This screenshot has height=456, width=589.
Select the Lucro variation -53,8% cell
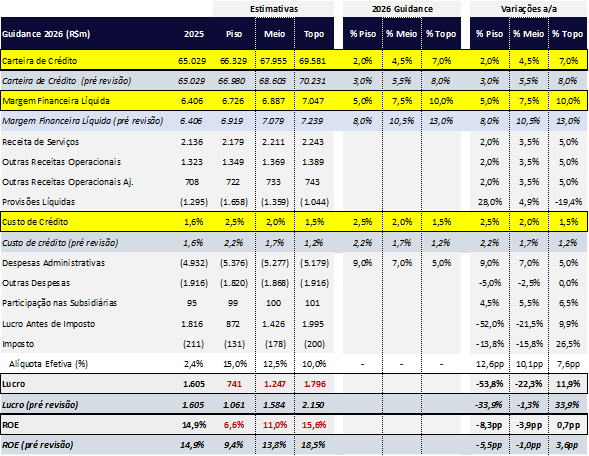489,384
